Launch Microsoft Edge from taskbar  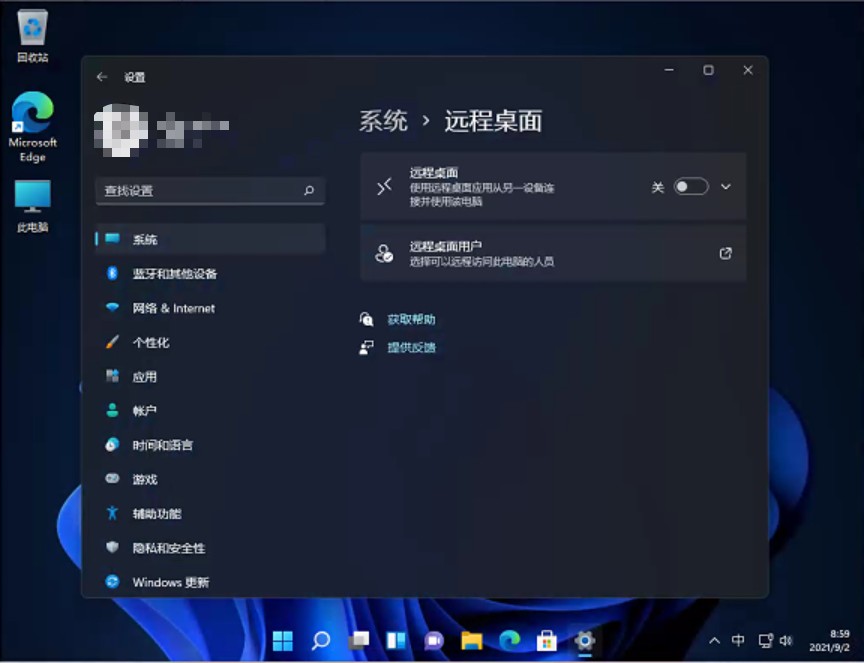(509, 640)
